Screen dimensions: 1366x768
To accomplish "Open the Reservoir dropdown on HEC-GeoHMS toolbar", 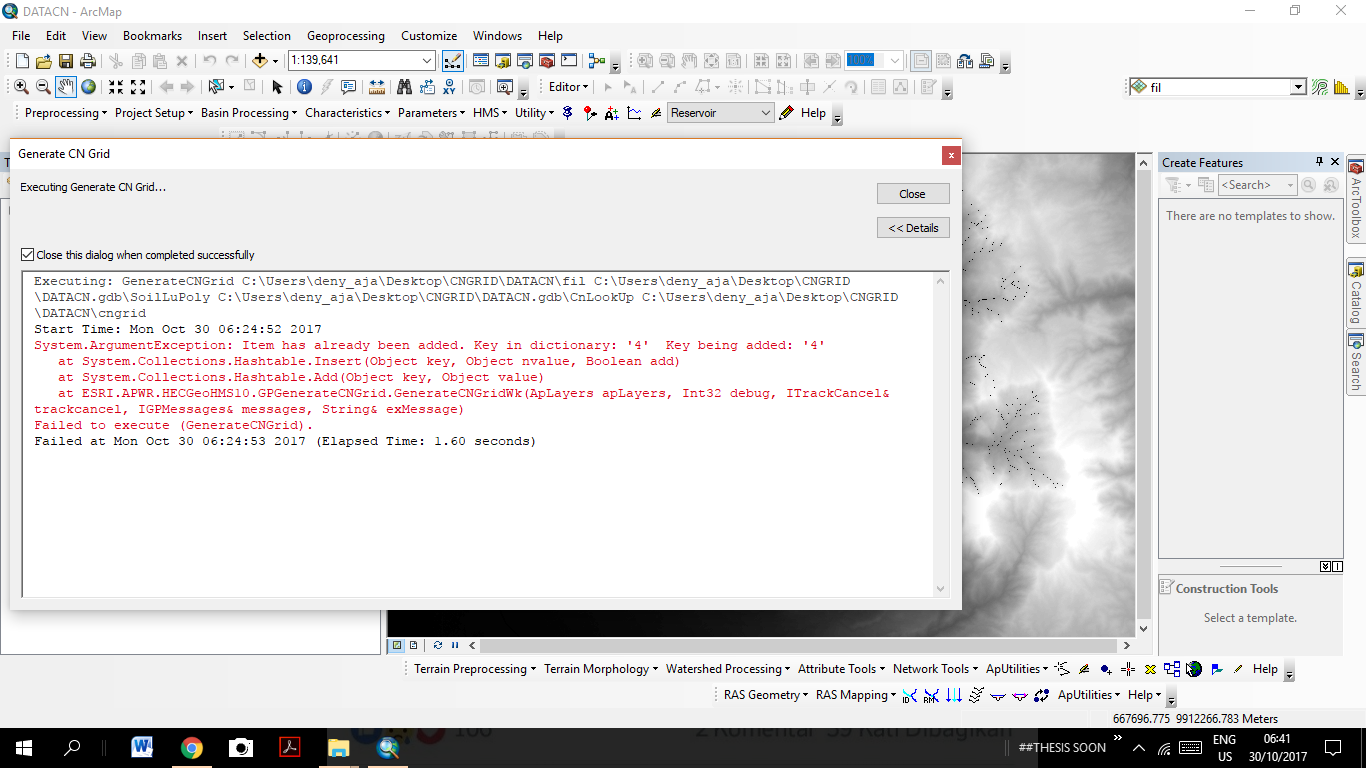I will 766,113.
